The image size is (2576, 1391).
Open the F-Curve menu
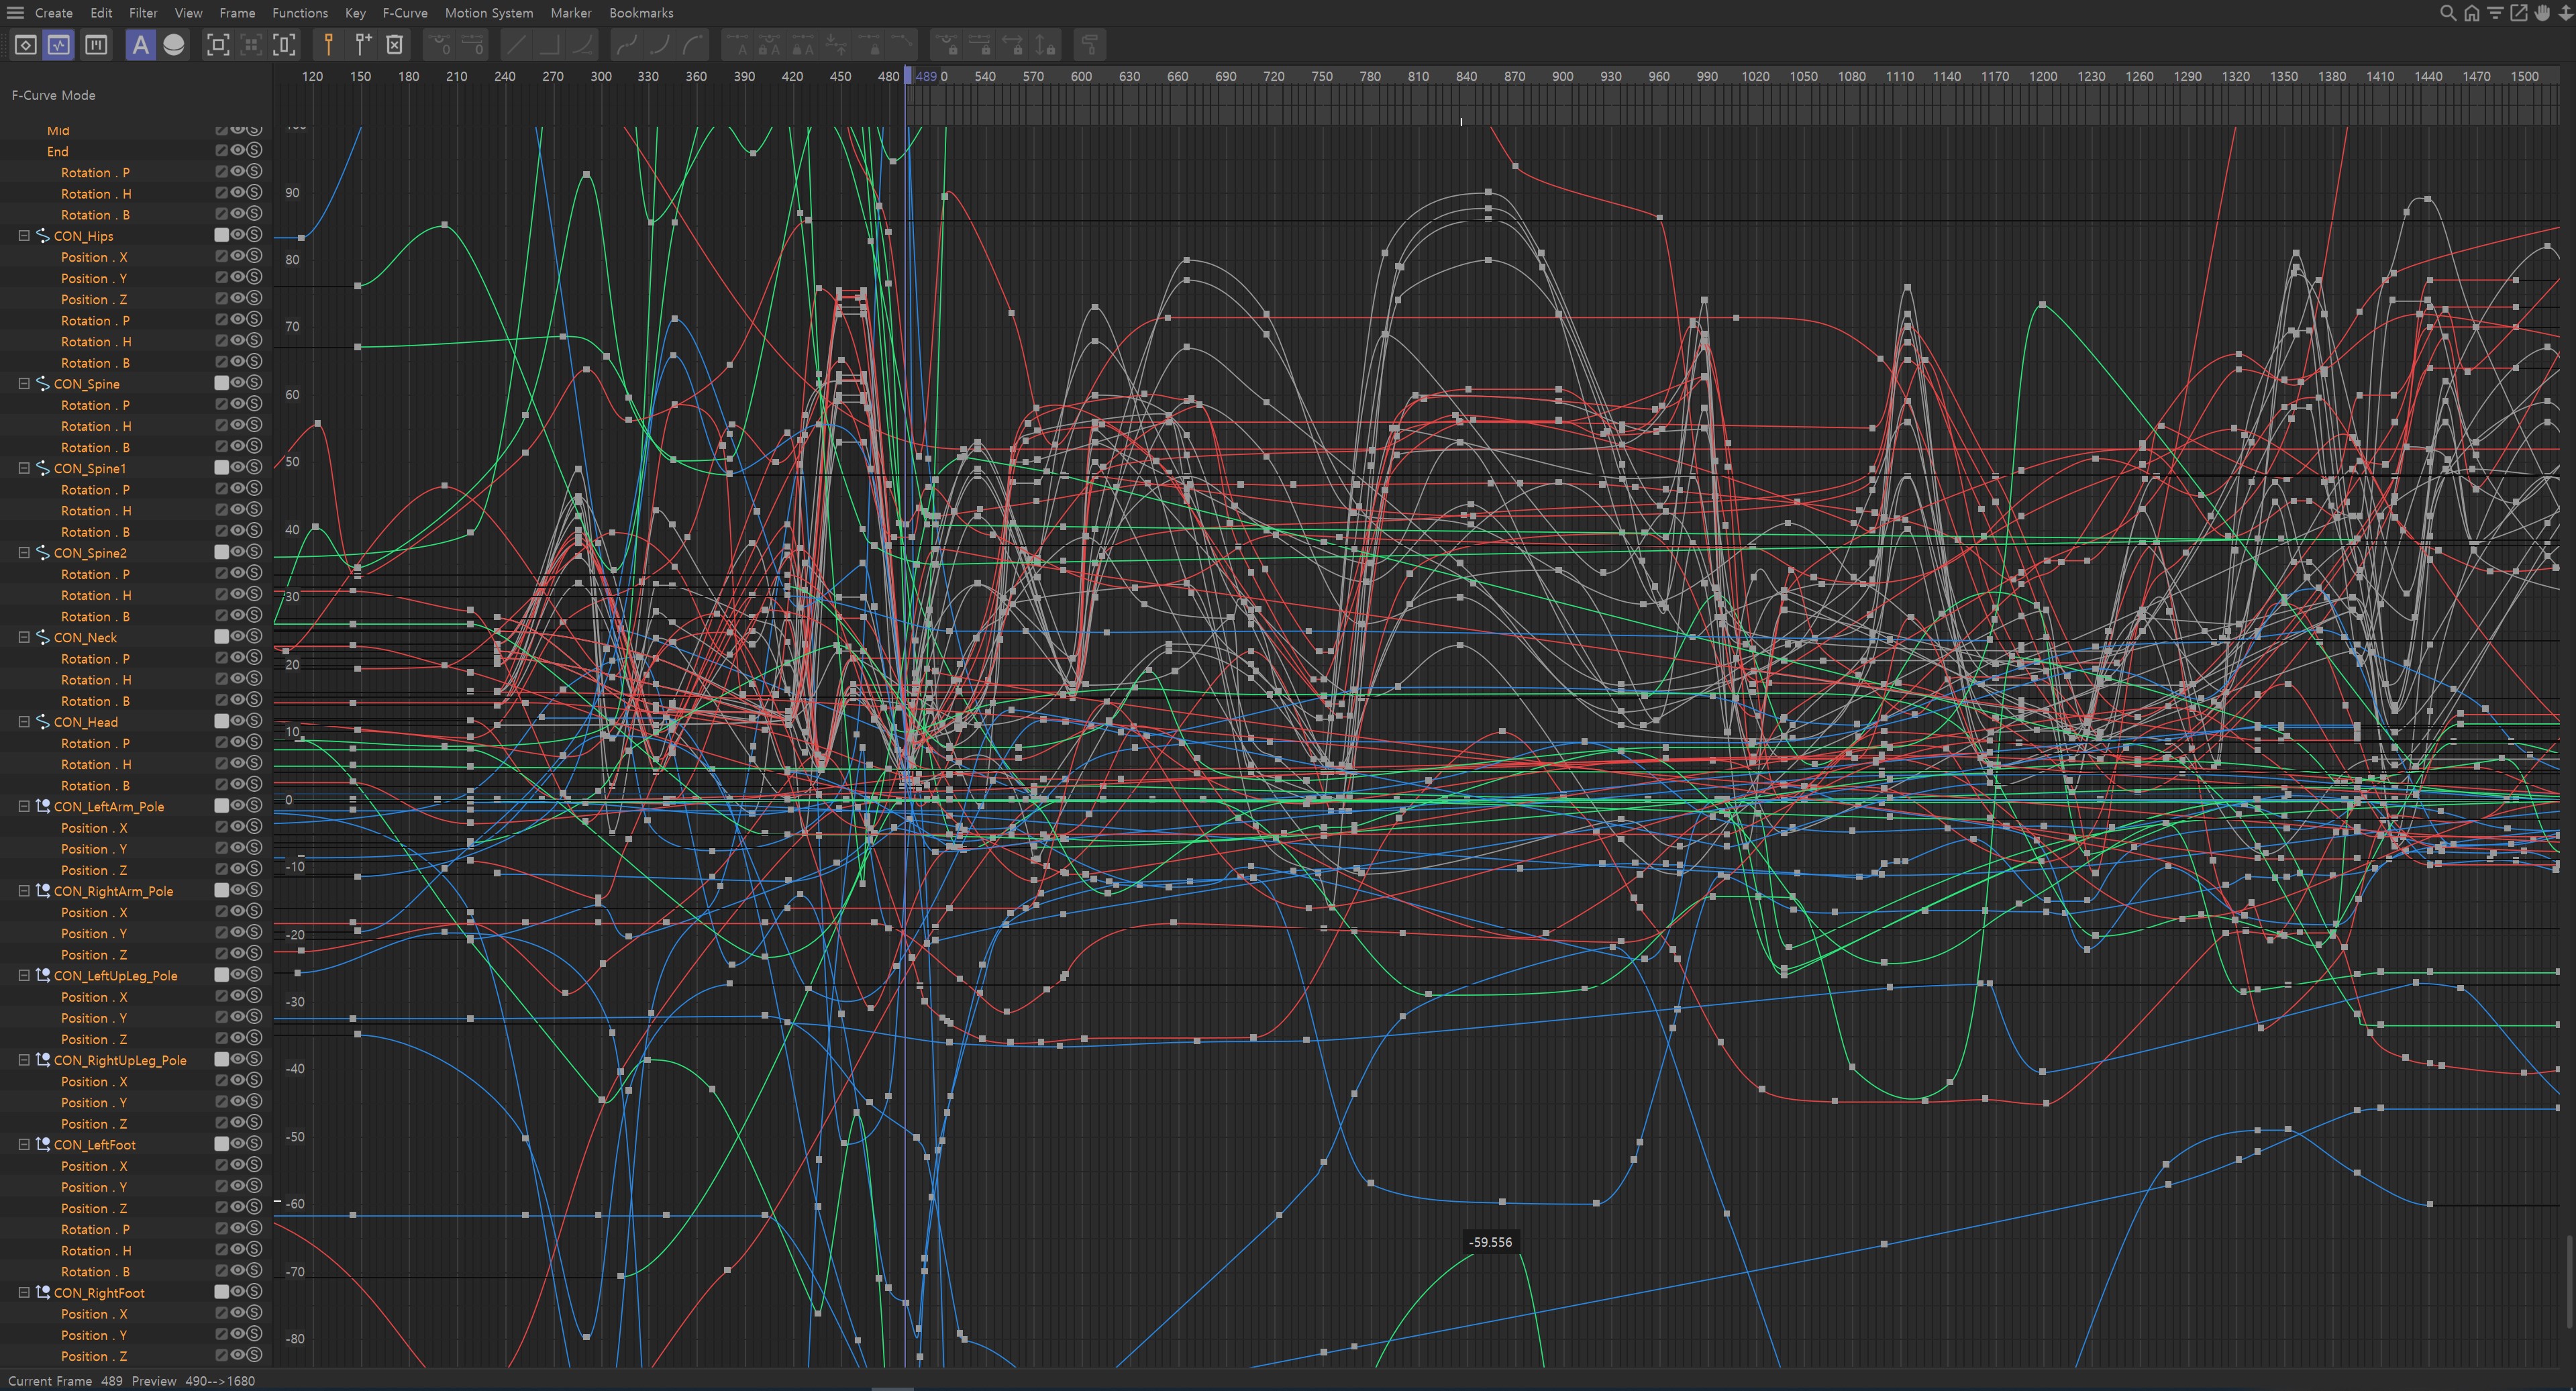pyautogui.click(x=404, y=13)
